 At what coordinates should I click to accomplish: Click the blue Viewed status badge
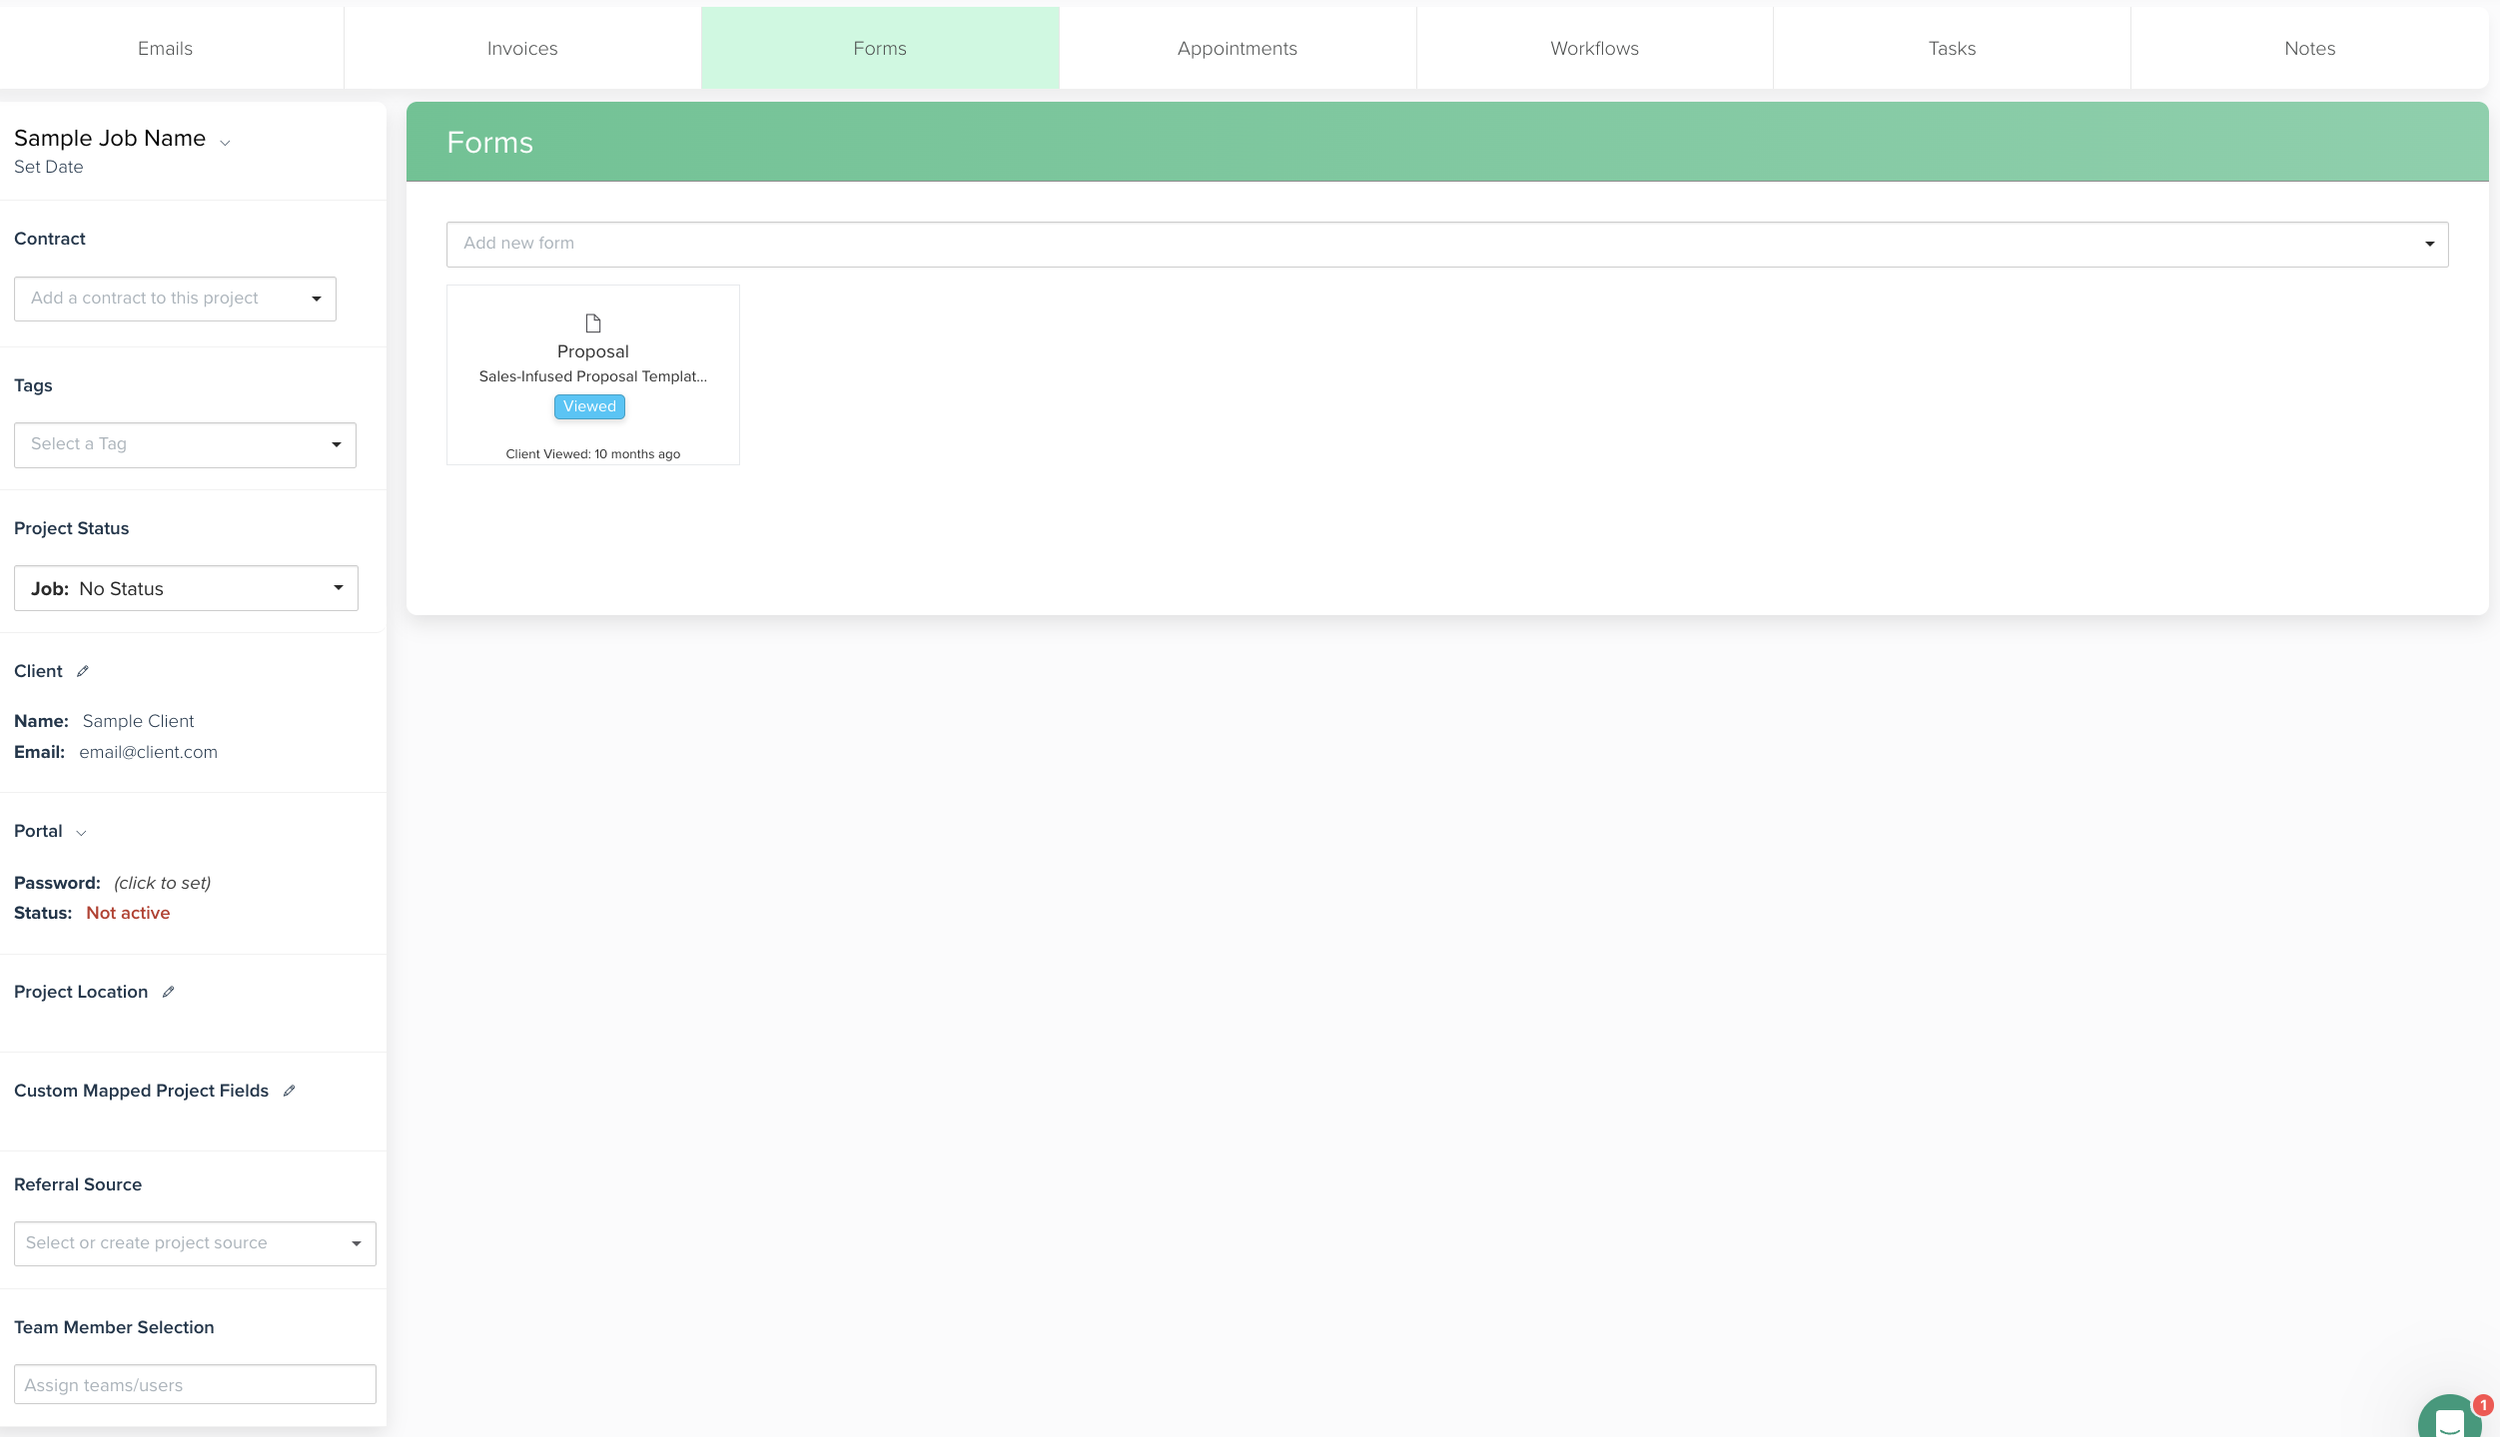[x=589, y=406]
